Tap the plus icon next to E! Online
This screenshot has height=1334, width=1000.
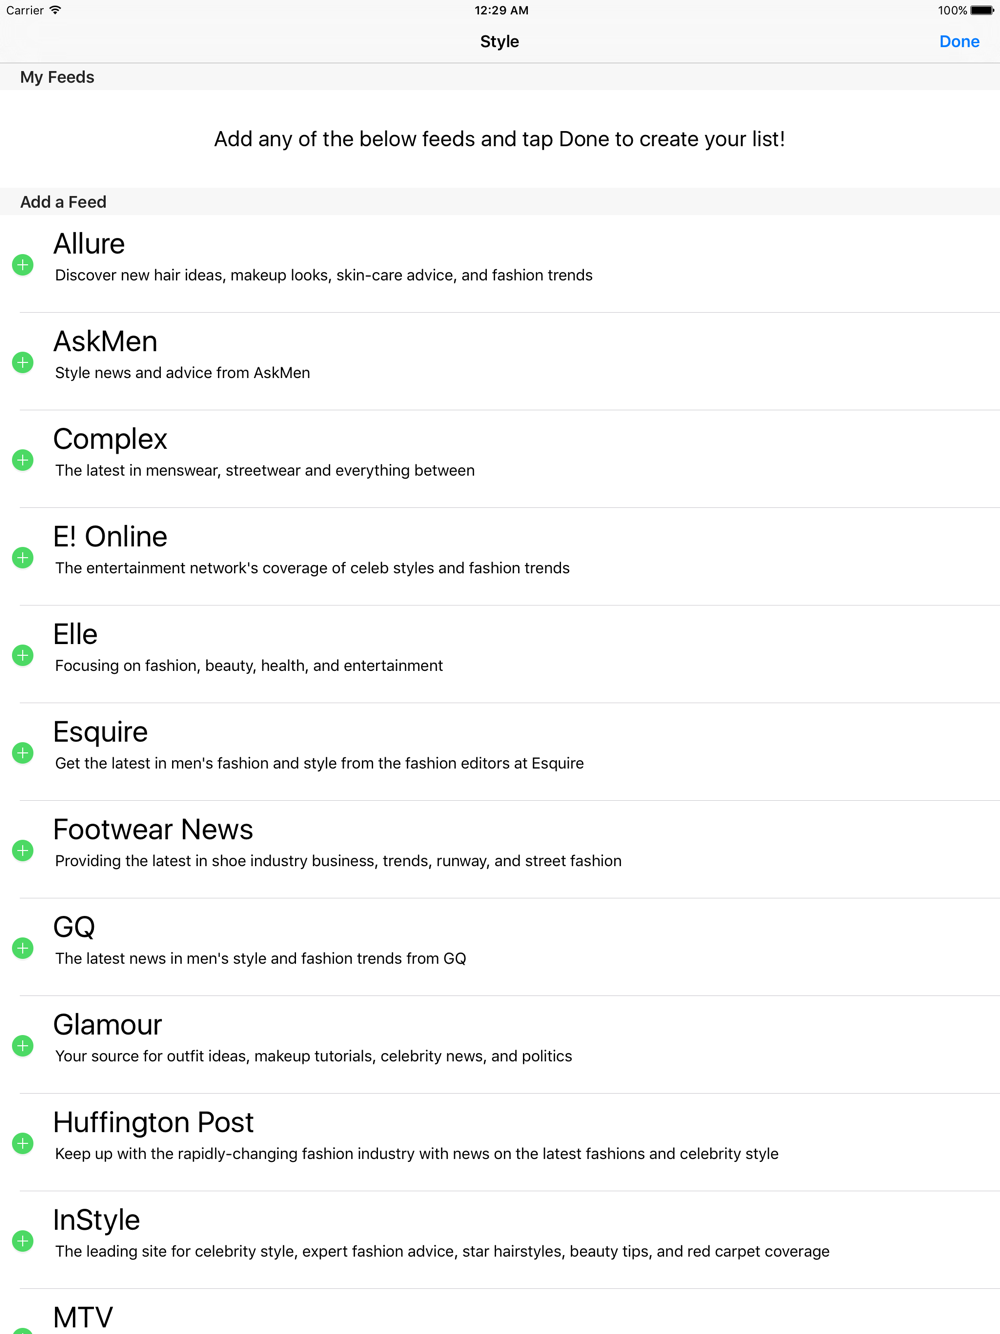pyautogui.click(x=23, y=558)
